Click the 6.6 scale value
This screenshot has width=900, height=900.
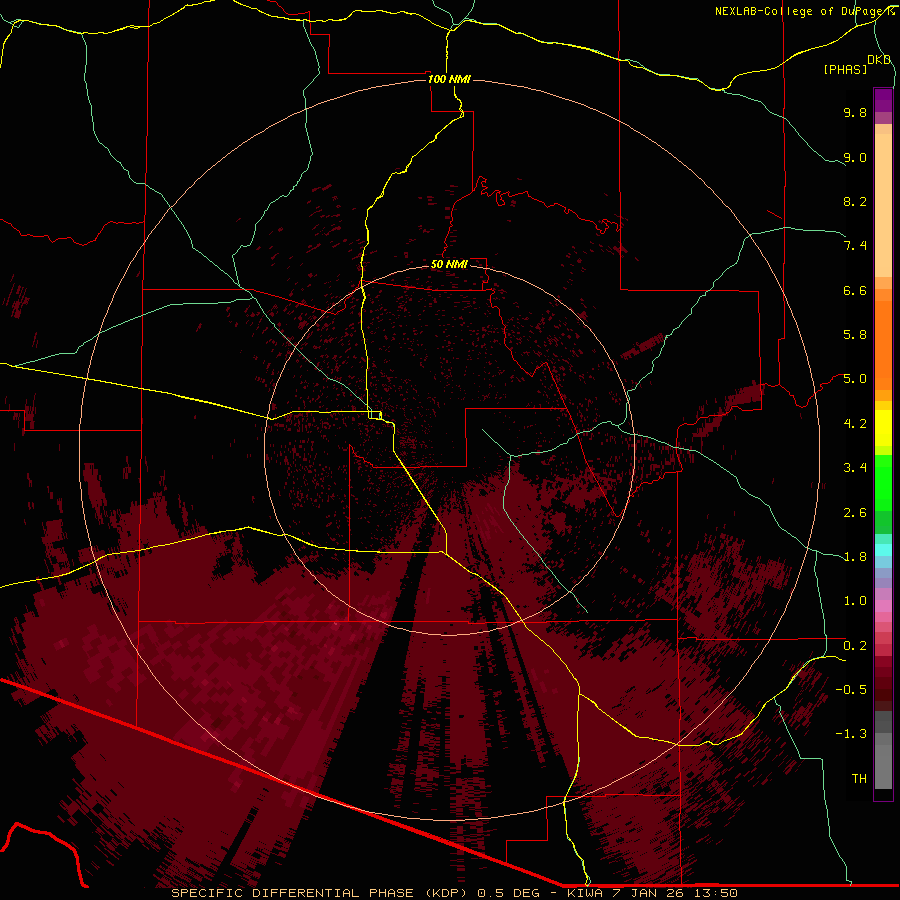point(855,290)
